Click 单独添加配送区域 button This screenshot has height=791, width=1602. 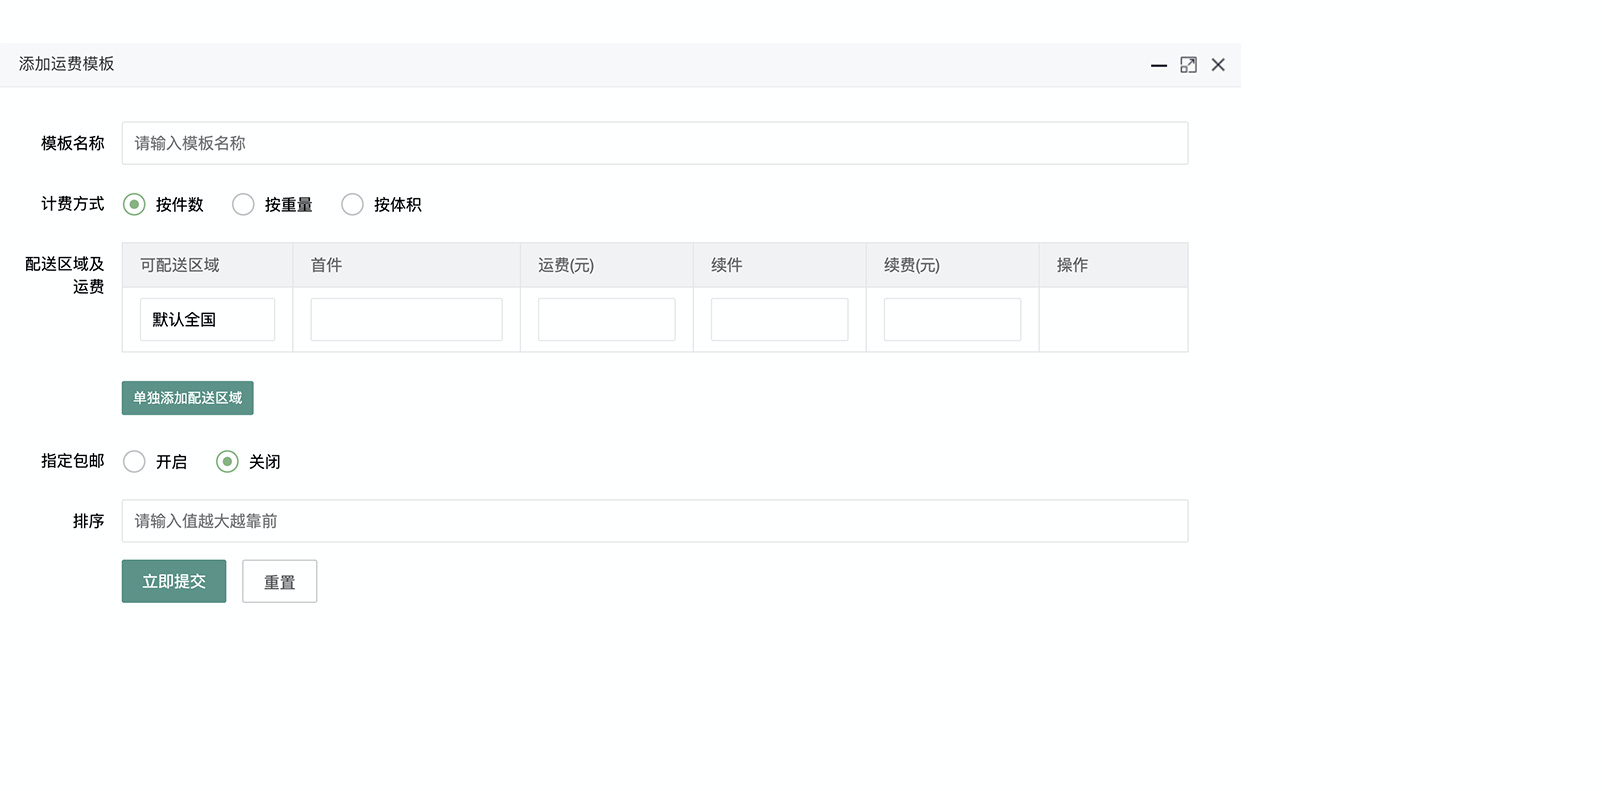pyautogui.click(x=188, y=398)
